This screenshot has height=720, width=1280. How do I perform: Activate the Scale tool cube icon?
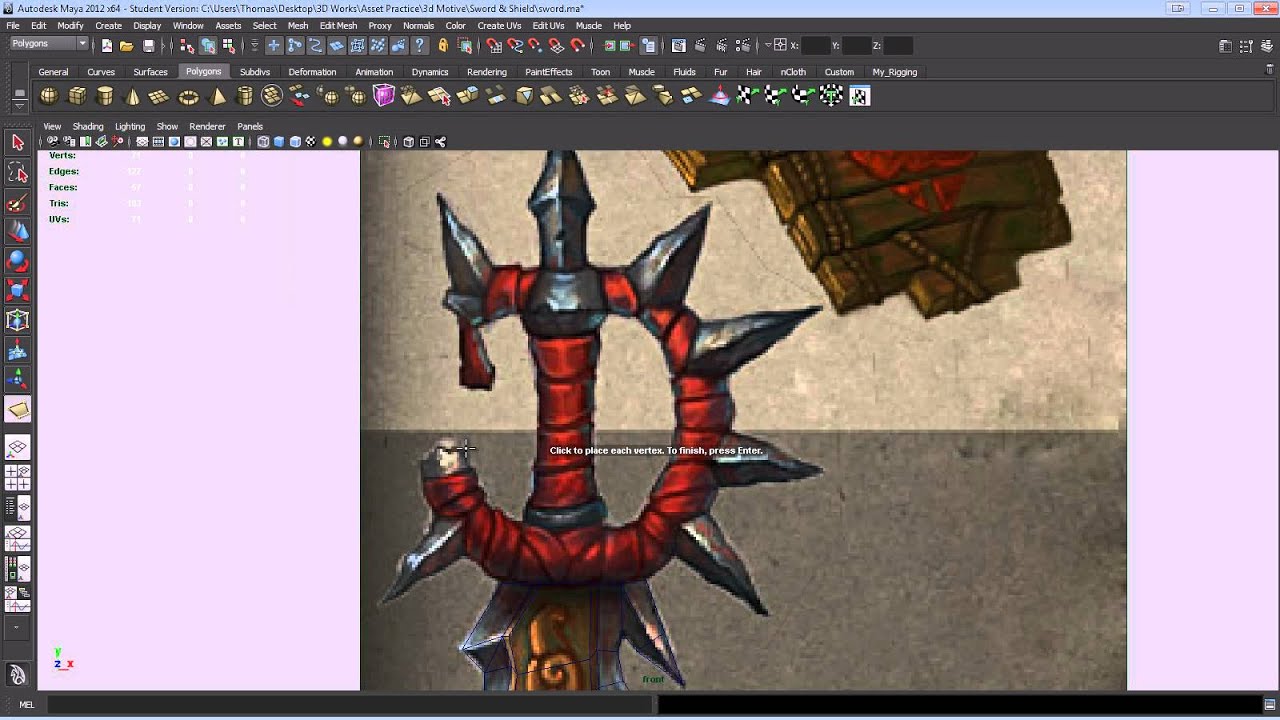(17, 291)
